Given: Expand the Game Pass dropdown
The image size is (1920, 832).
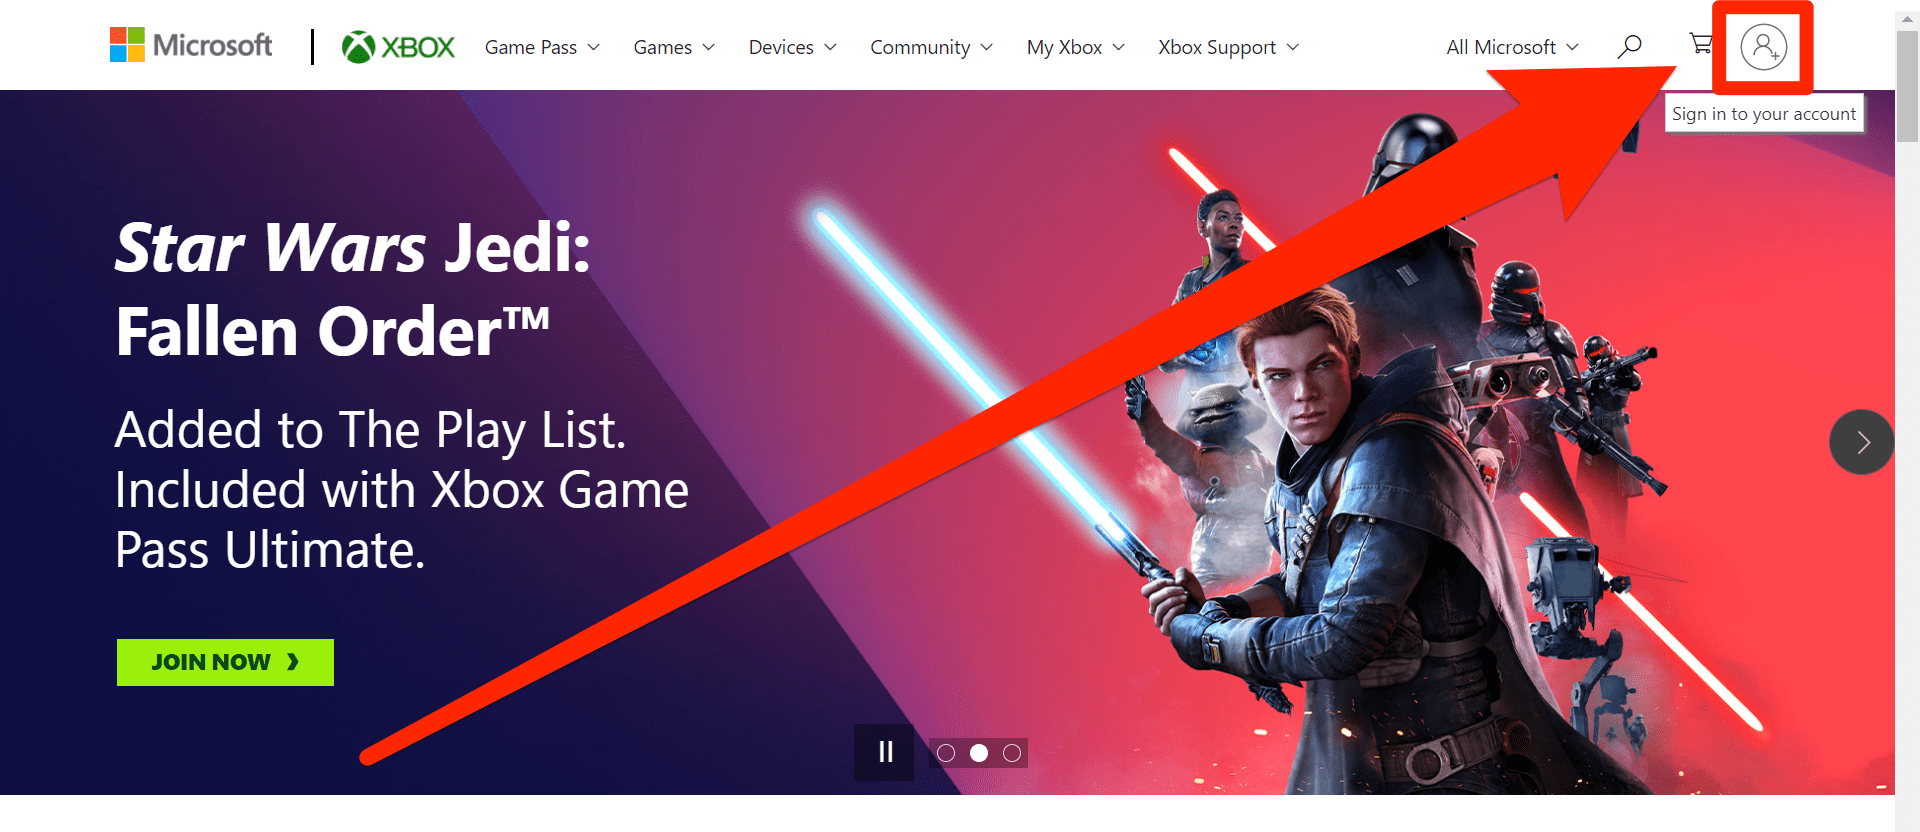Looking at the screenshot, I should click(542, 47).
